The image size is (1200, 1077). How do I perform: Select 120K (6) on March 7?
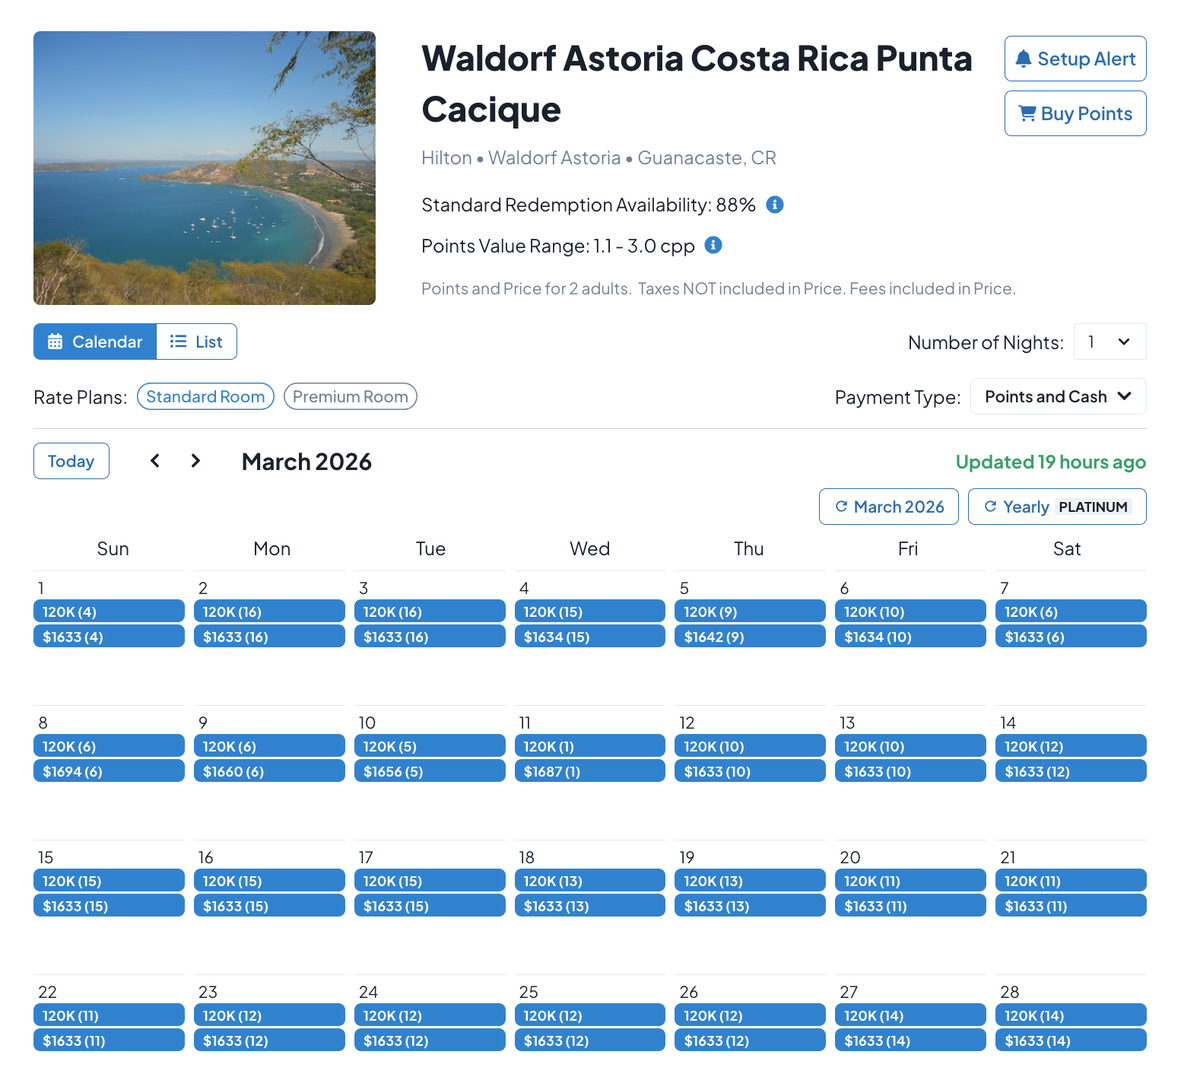tap(1071, 611)
